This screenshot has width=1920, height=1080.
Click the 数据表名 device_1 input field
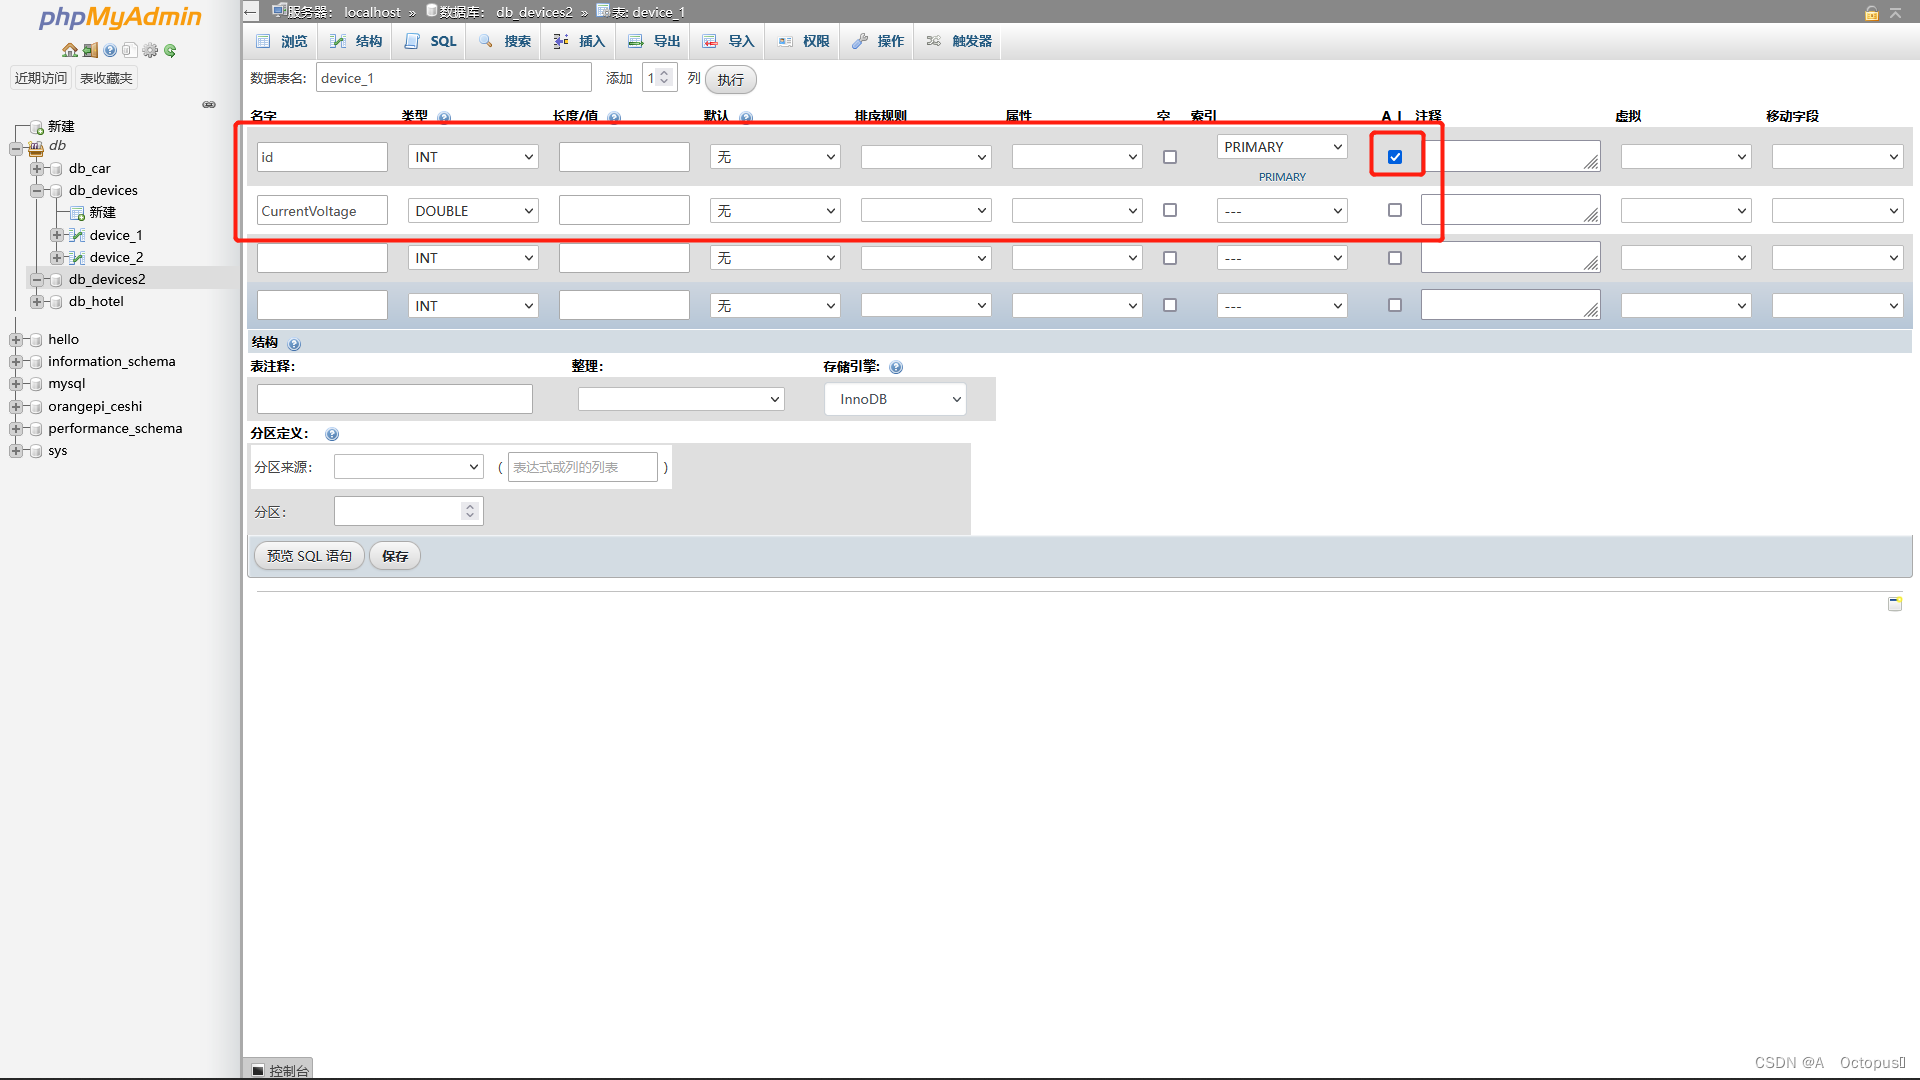454,78
